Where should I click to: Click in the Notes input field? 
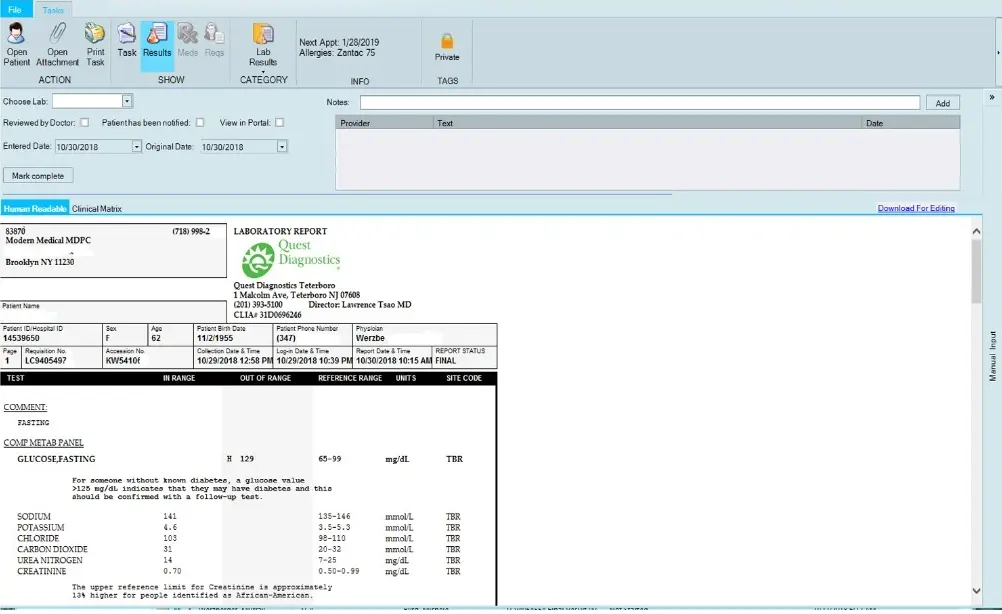640,101
